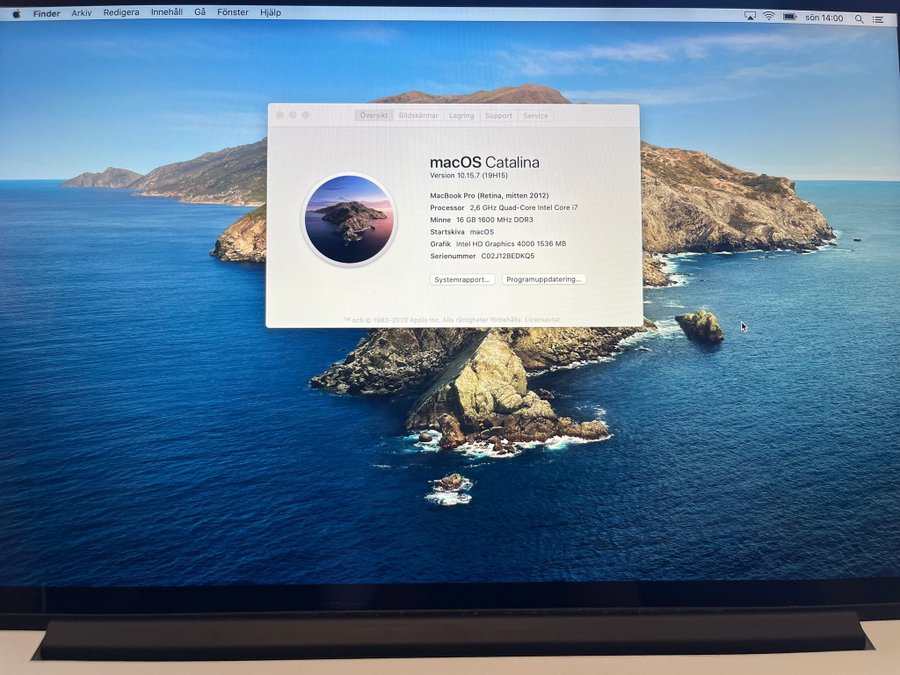Open the Innehåll menu
This screenshot has height=675, width=900.
166,12
